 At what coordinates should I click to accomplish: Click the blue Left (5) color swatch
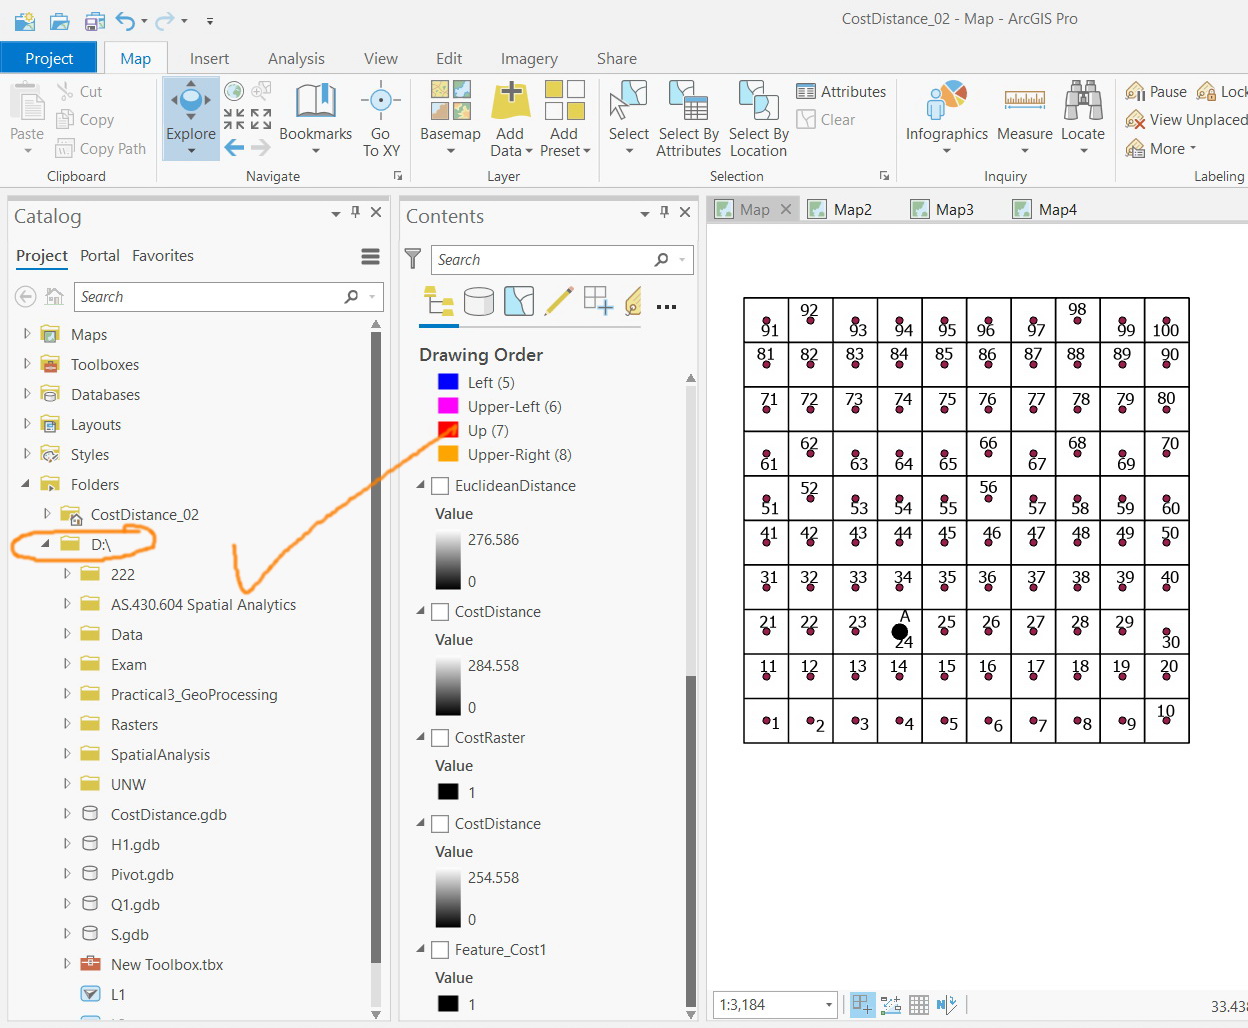point(448,382)
